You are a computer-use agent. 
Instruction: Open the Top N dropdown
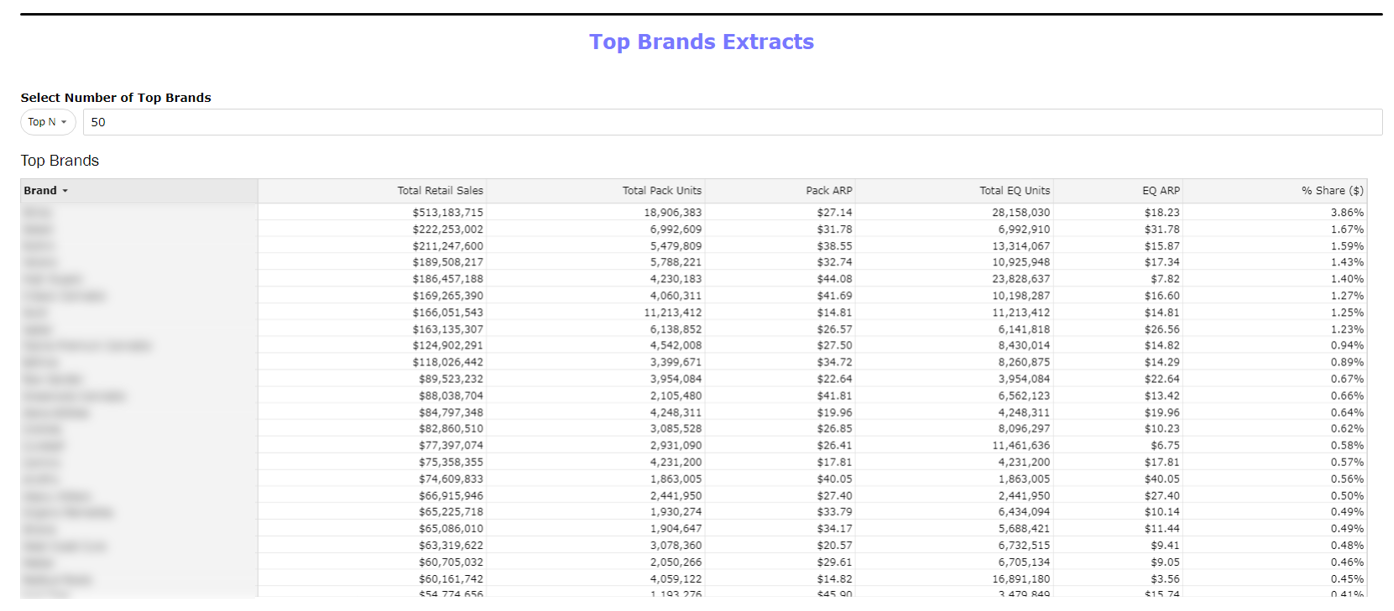pos(48,122)
